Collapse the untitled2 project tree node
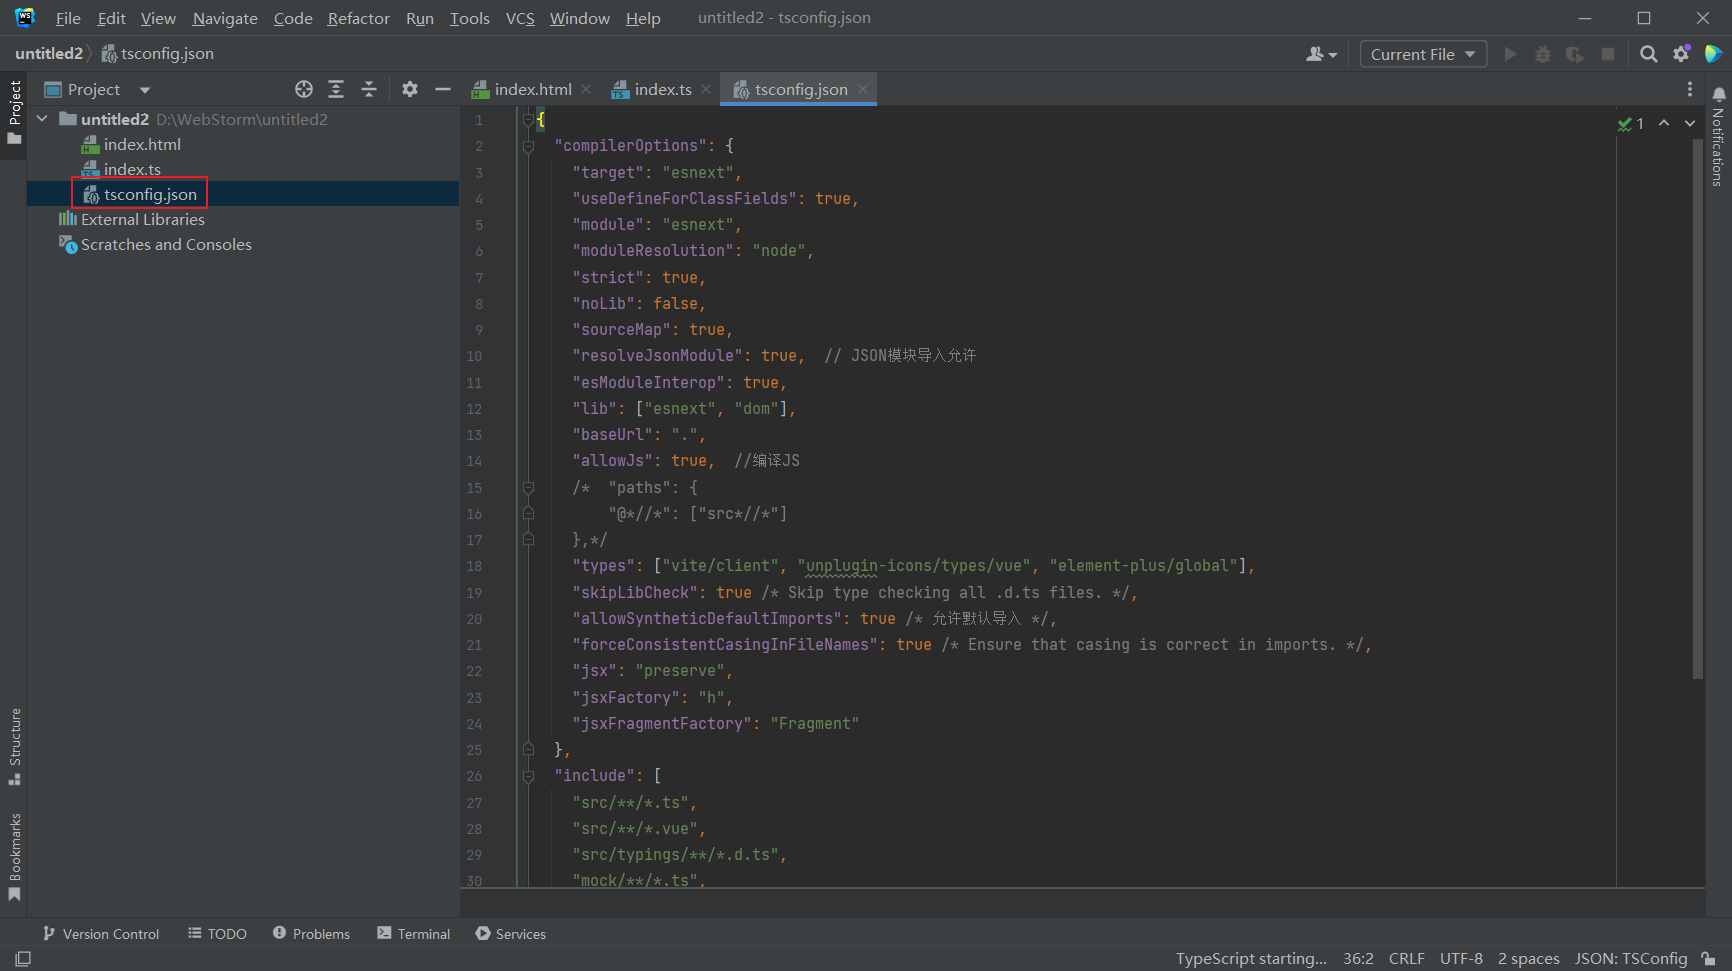 (x=42, y=118)
